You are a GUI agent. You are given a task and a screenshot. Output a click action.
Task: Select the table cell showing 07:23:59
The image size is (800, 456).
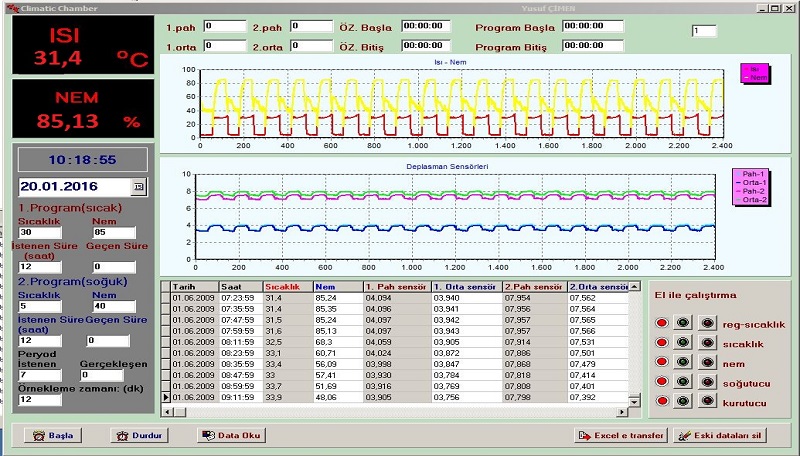(x=241, y=298)
